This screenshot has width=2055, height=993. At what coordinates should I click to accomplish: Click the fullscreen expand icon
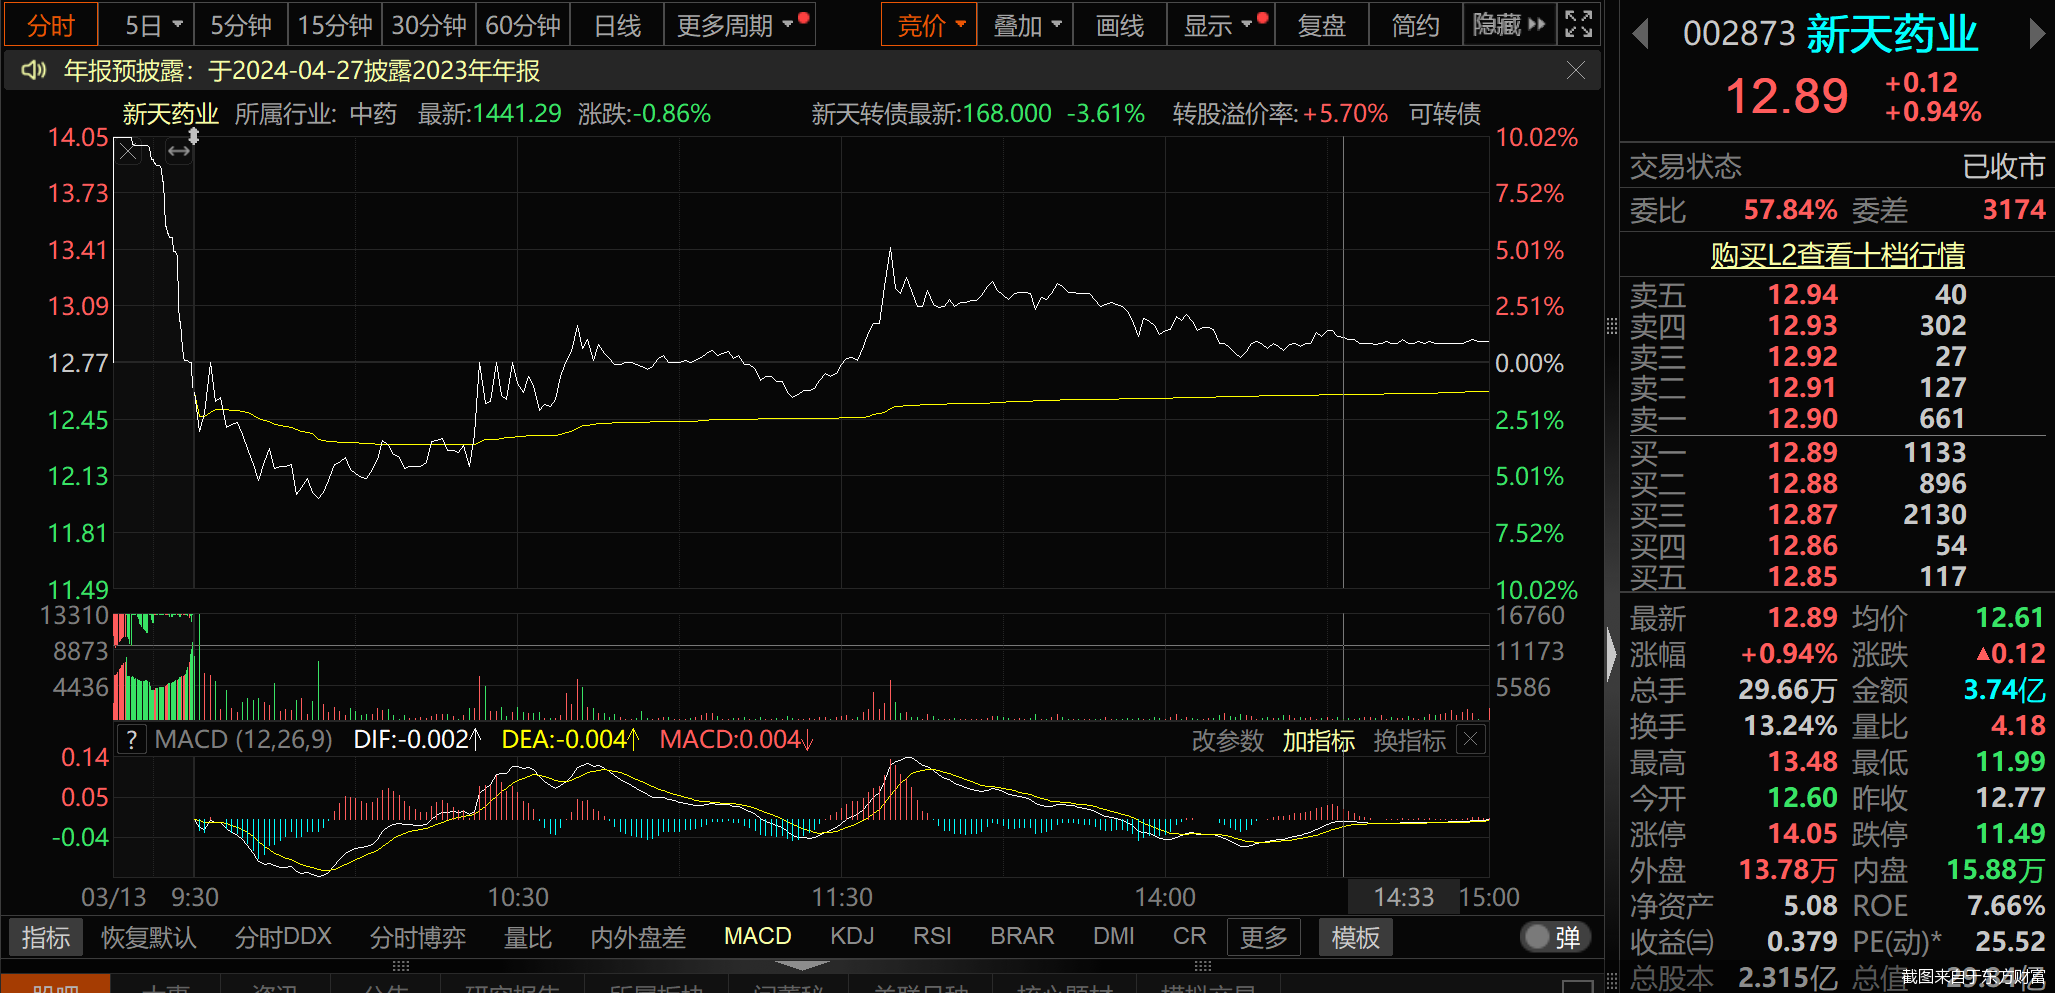click(1579, 24)
